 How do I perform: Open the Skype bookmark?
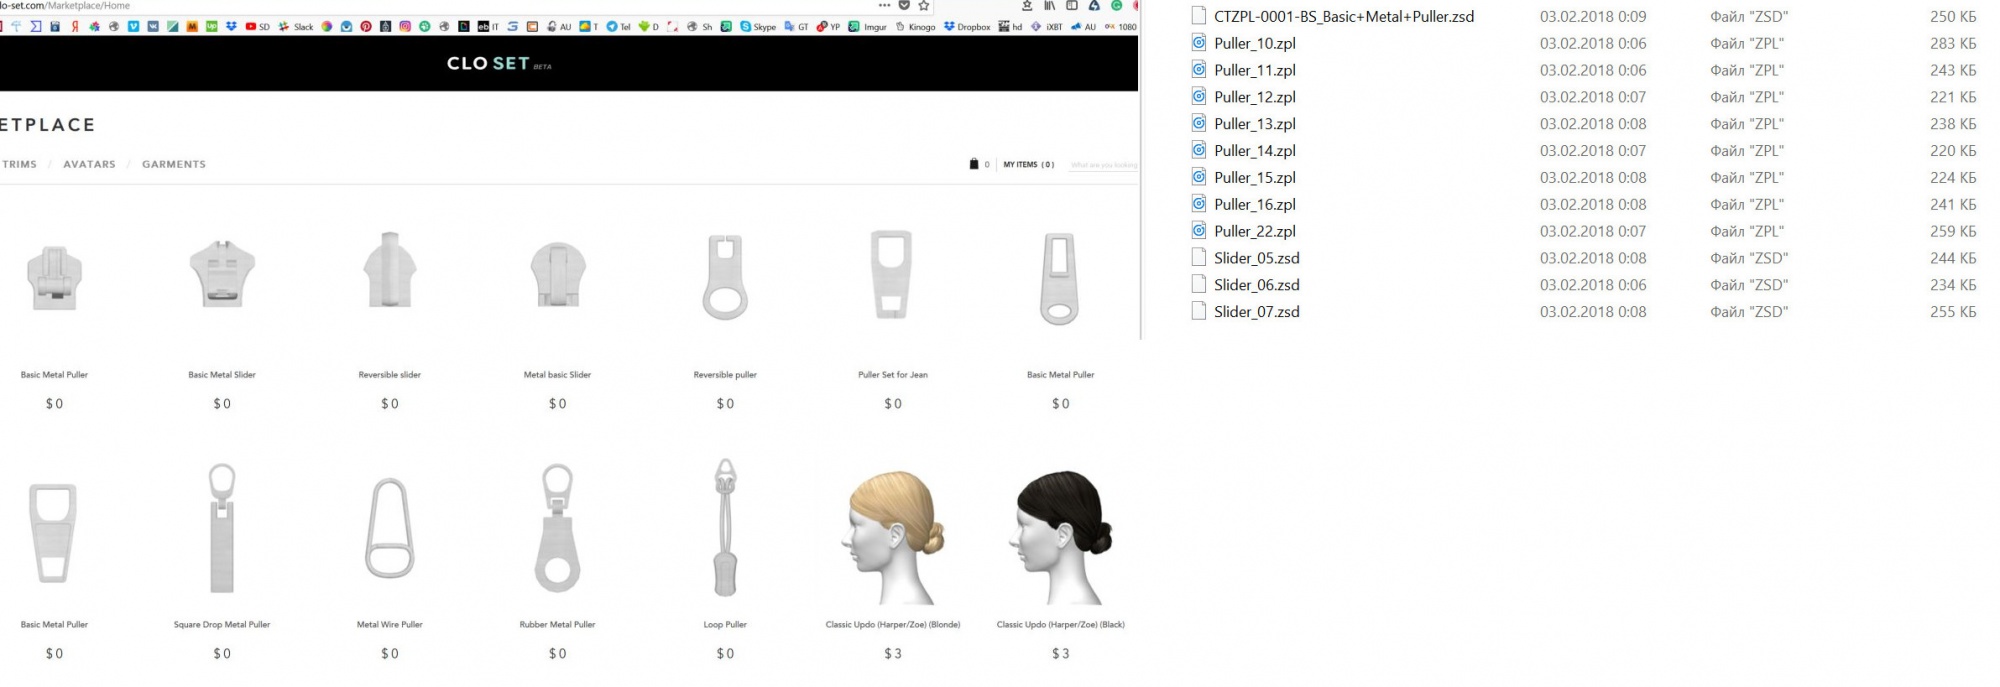tap(758, 27)
